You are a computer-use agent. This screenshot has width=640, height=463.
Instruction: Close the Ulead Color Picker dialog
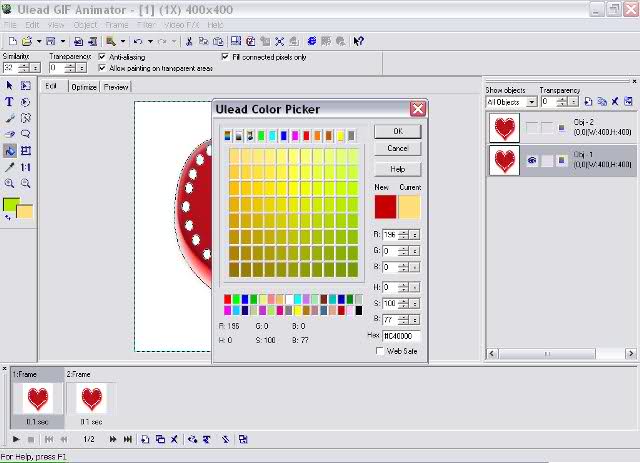[x=418, y=109]
